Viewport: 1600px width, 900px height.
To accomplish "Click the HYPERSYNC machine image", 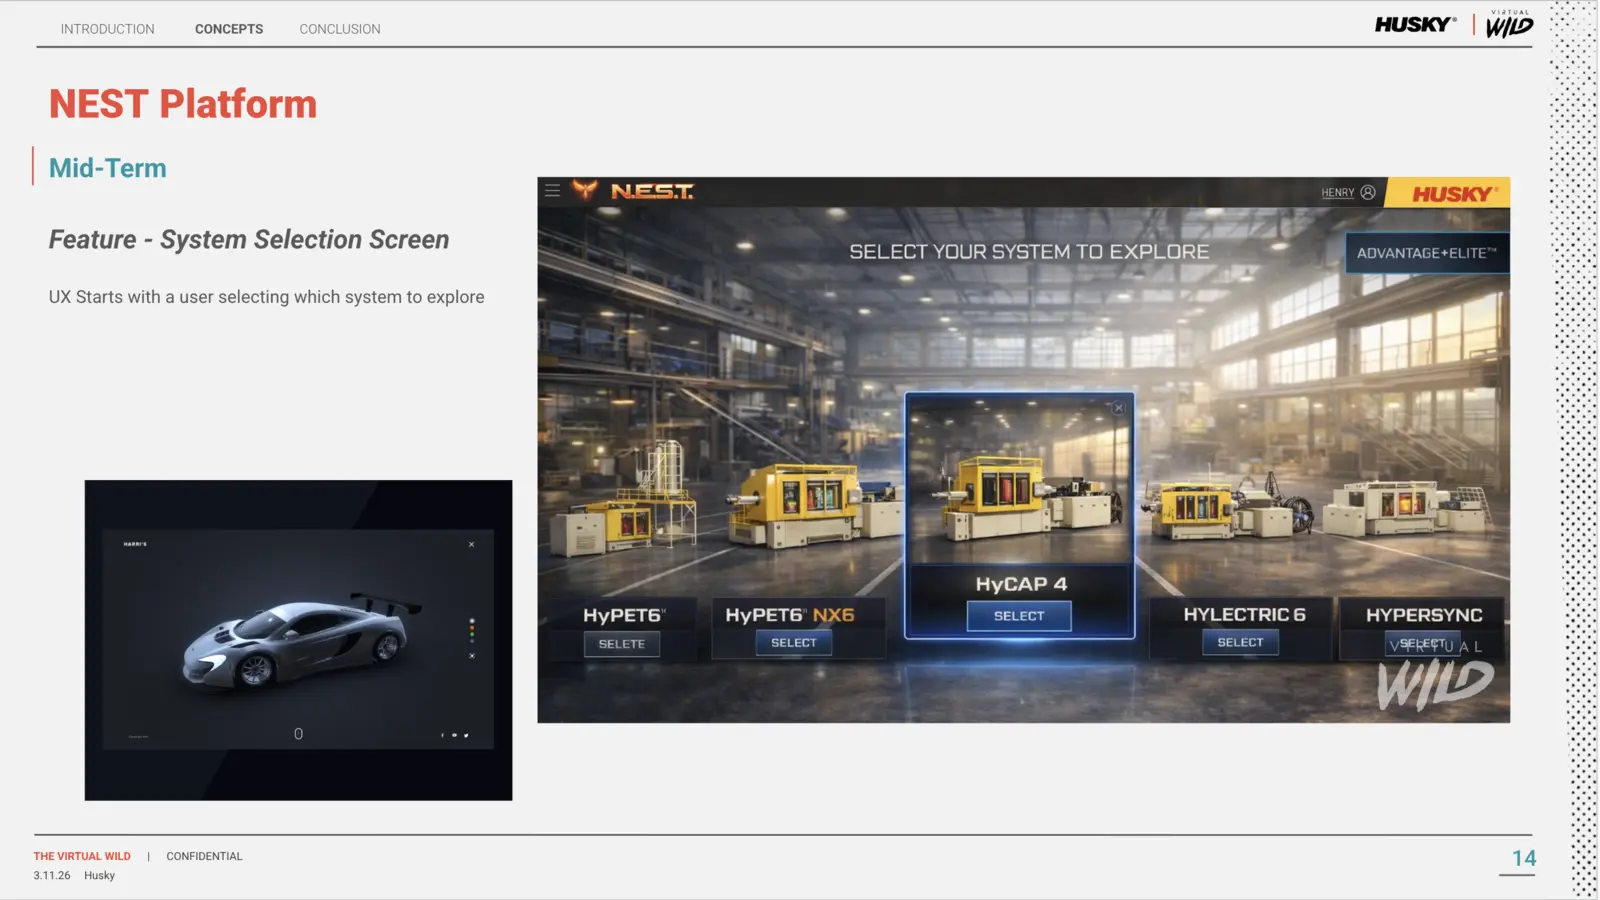I will pos(1410,508).
